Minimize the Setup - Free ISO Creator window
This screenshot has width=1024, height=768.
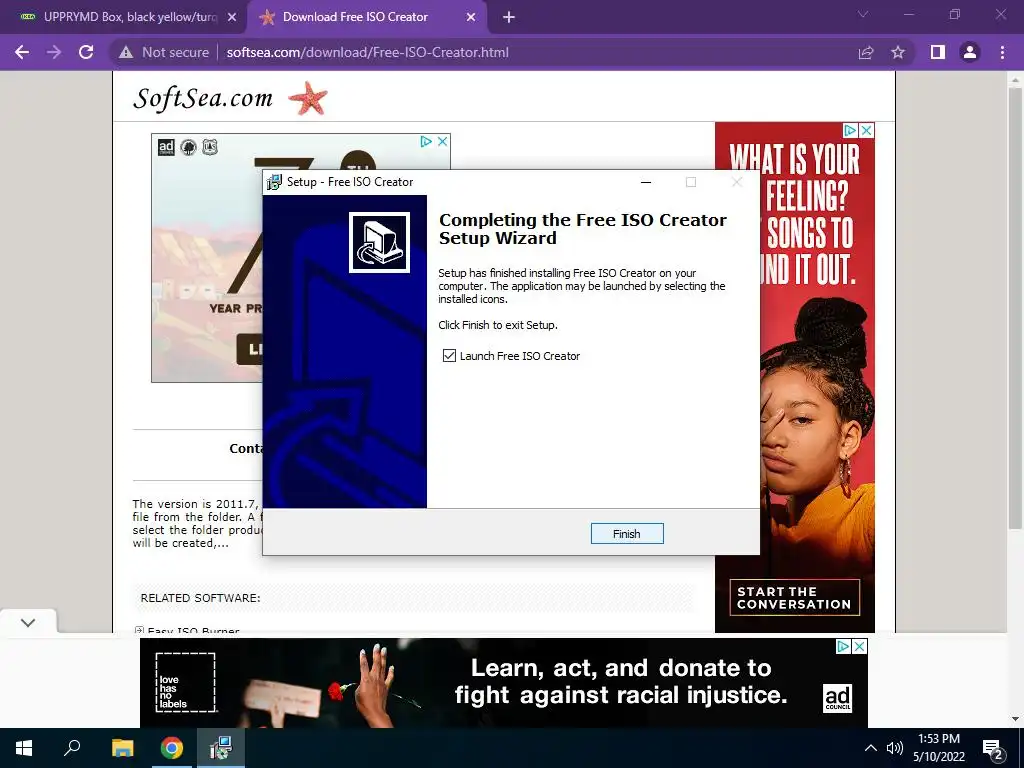click(646, 182)
